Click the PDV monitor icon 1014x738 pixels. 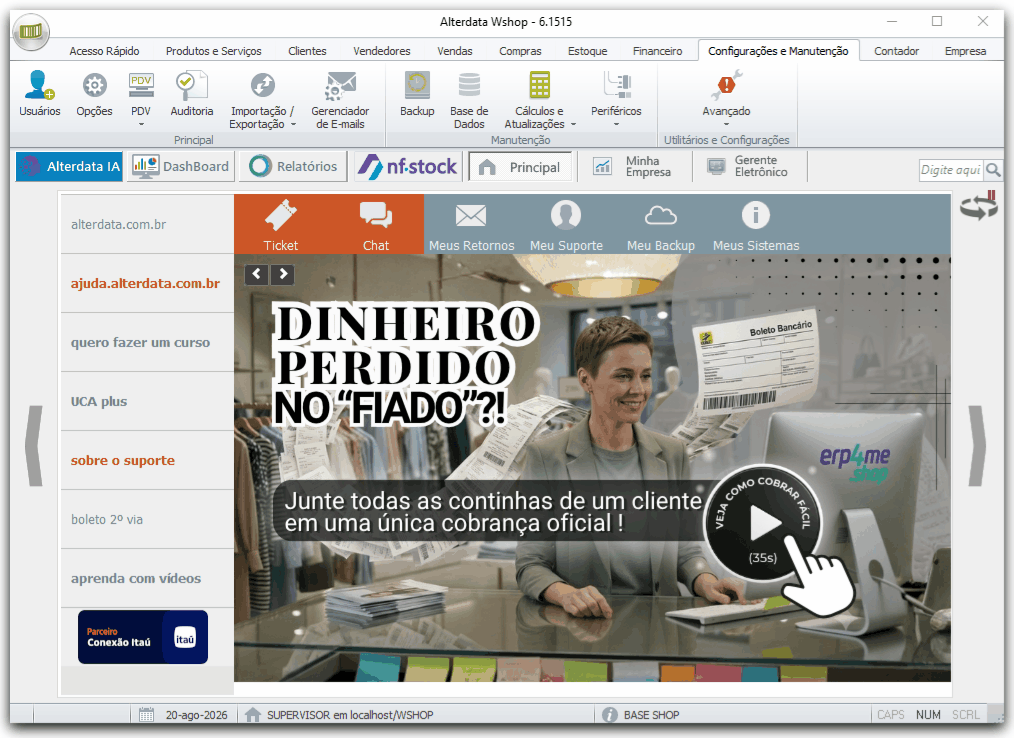pos(140,85)
